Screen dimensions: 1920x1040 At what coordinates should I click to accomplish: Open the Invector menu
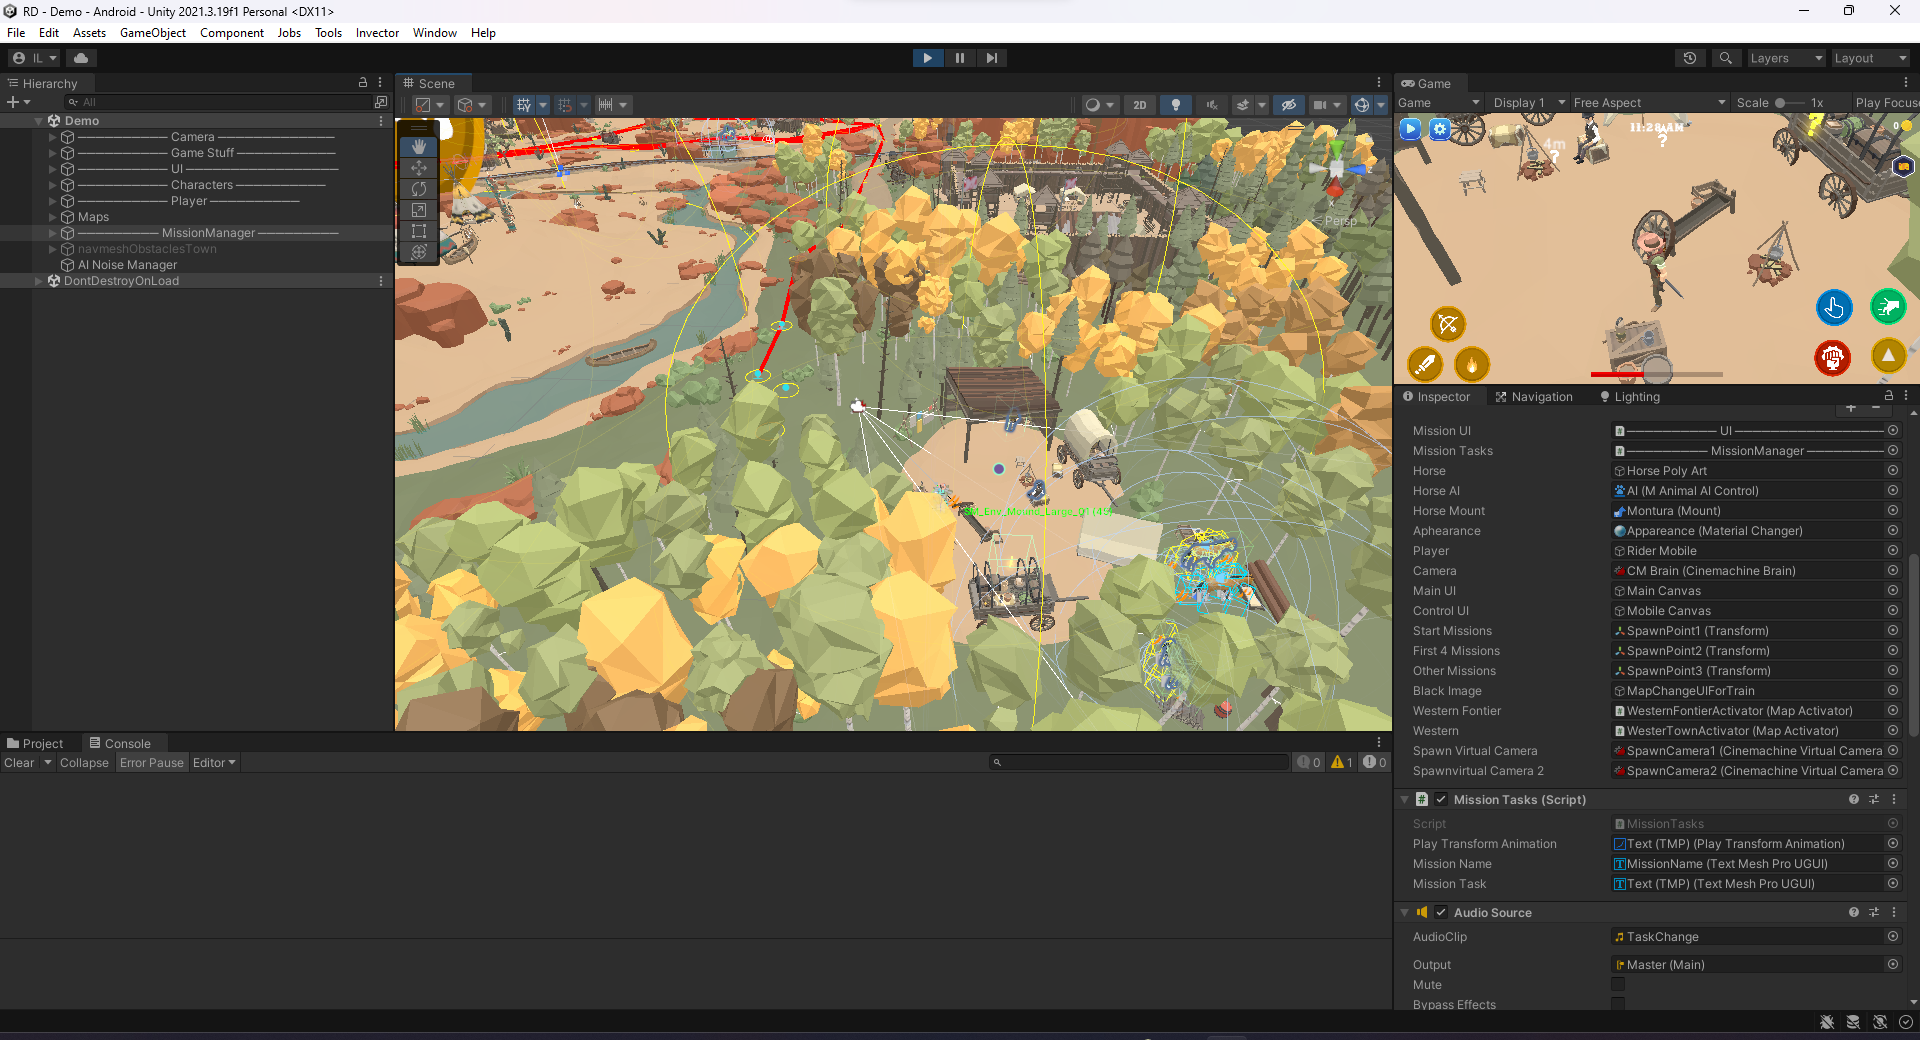coord(377,33)
